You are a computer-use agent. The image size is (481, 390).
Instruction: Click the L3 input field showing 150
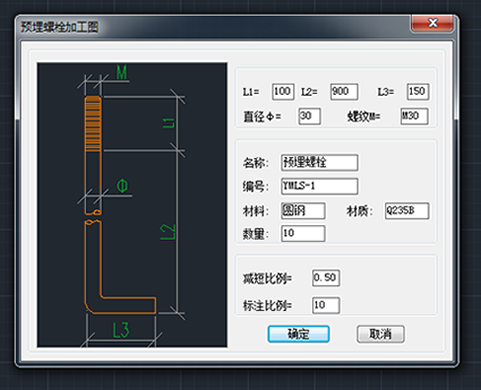(418, 92)
